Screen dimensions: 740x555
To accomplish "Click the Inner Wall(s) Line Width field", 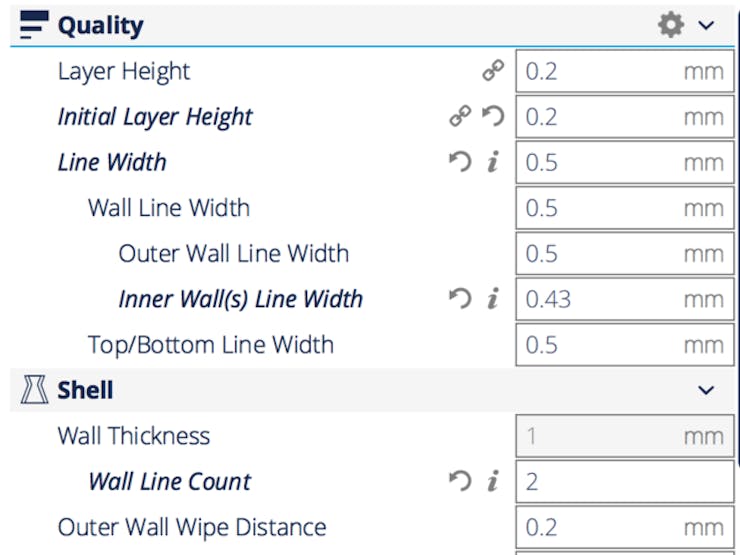I will coord(625,299).
